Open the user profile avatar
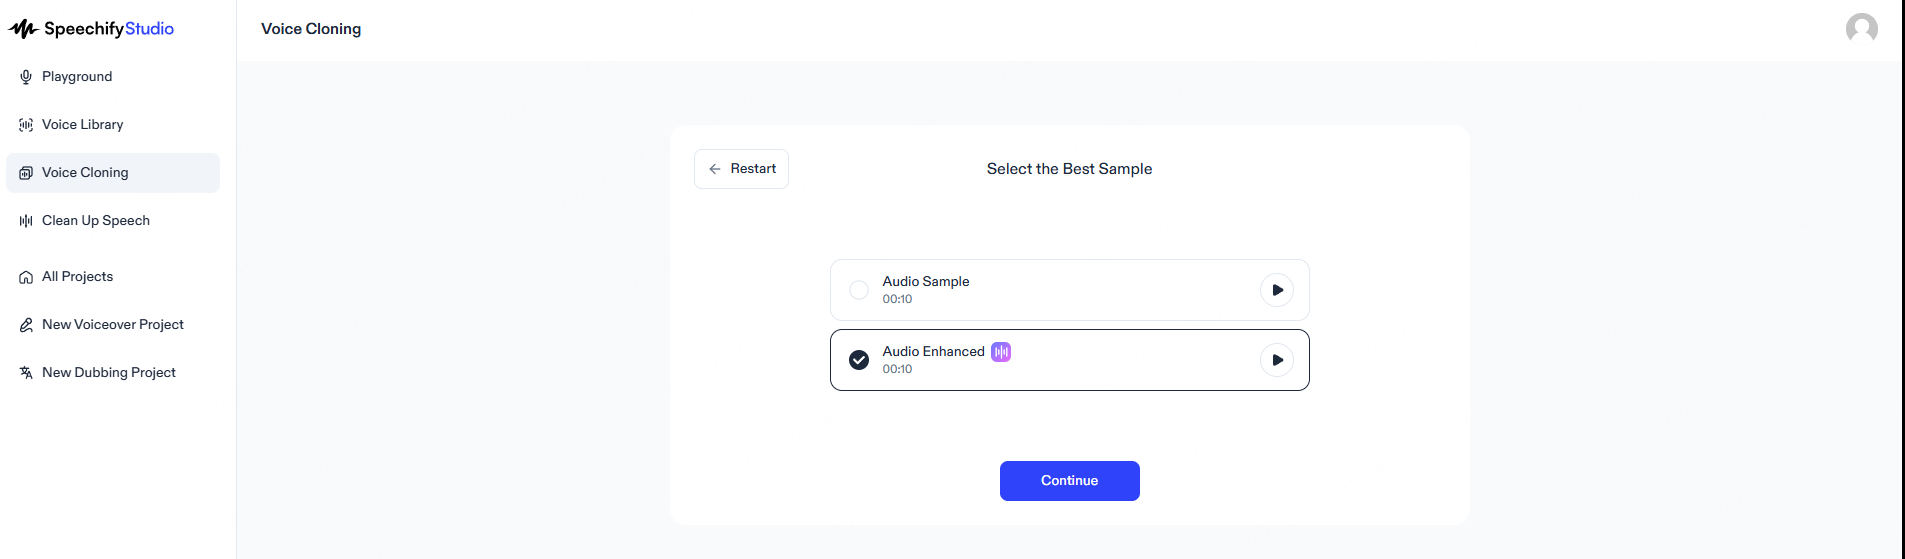 1861,29
